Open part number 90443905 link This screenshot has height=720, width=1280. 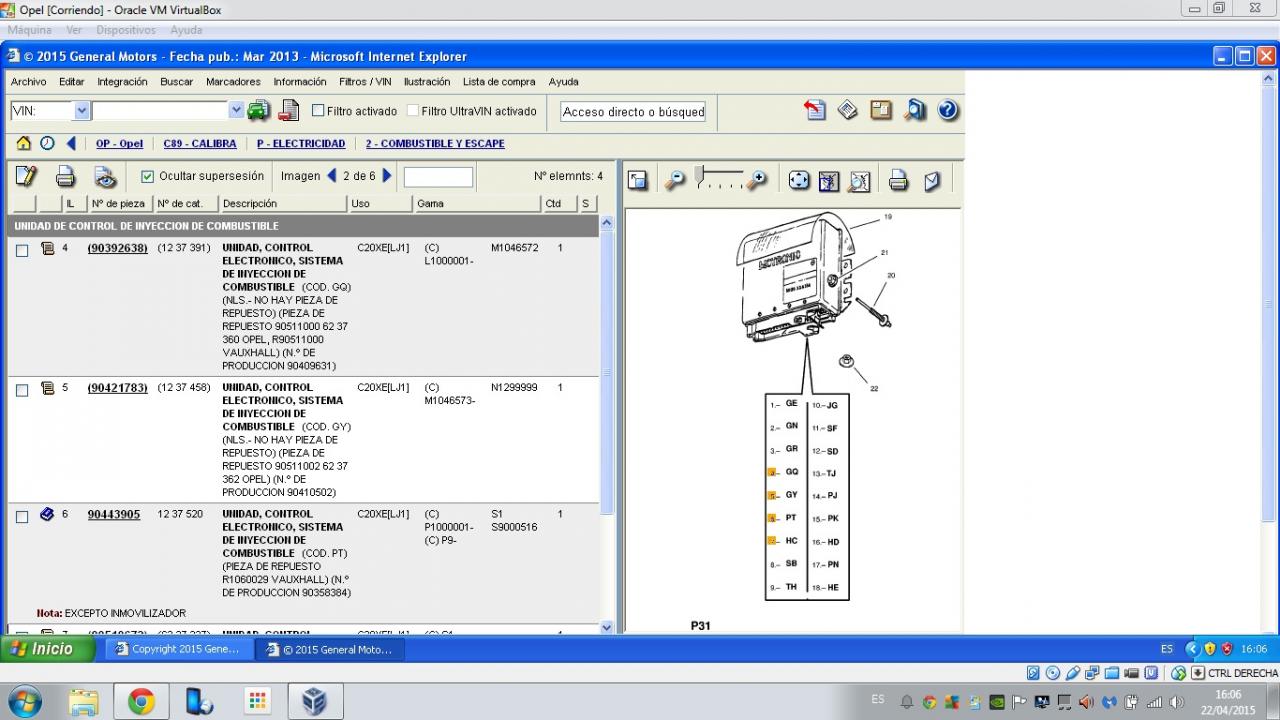[x=114, y=514]
